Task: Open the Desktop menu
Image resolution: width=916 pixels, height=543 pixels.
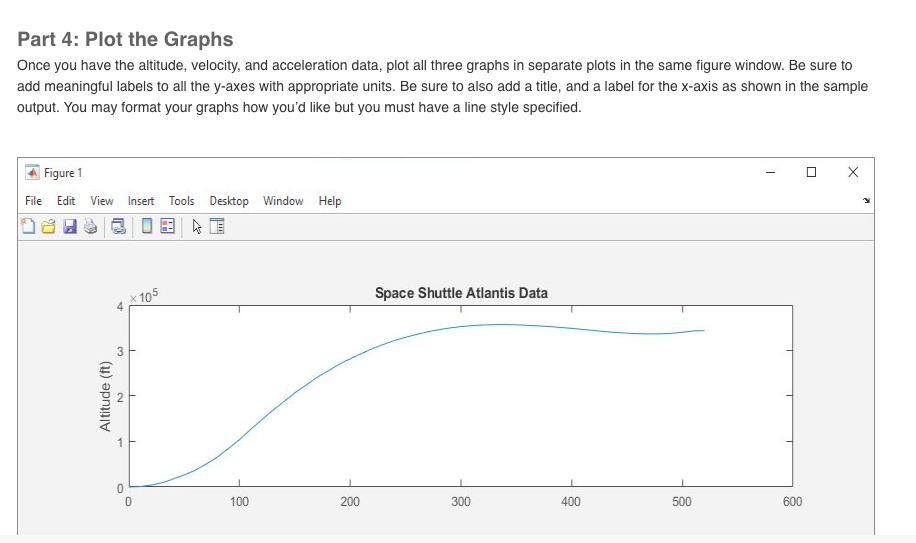Action: coord(229,201)
